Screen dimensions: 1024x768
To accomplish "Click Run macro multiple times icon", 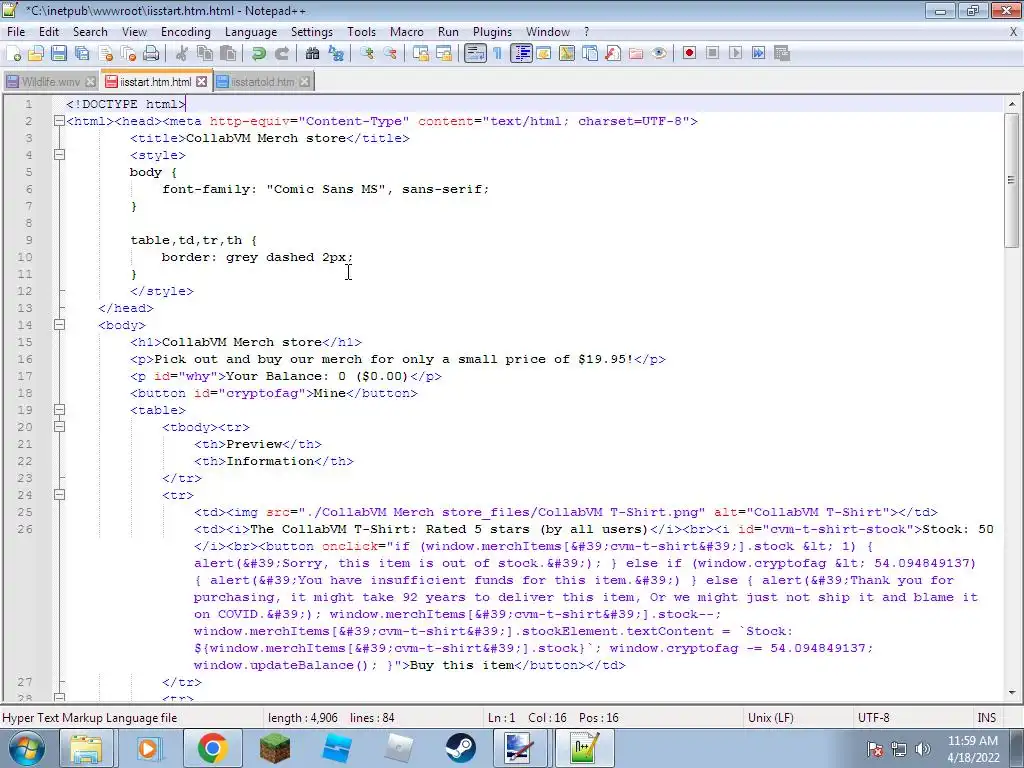I will point(758,54).
